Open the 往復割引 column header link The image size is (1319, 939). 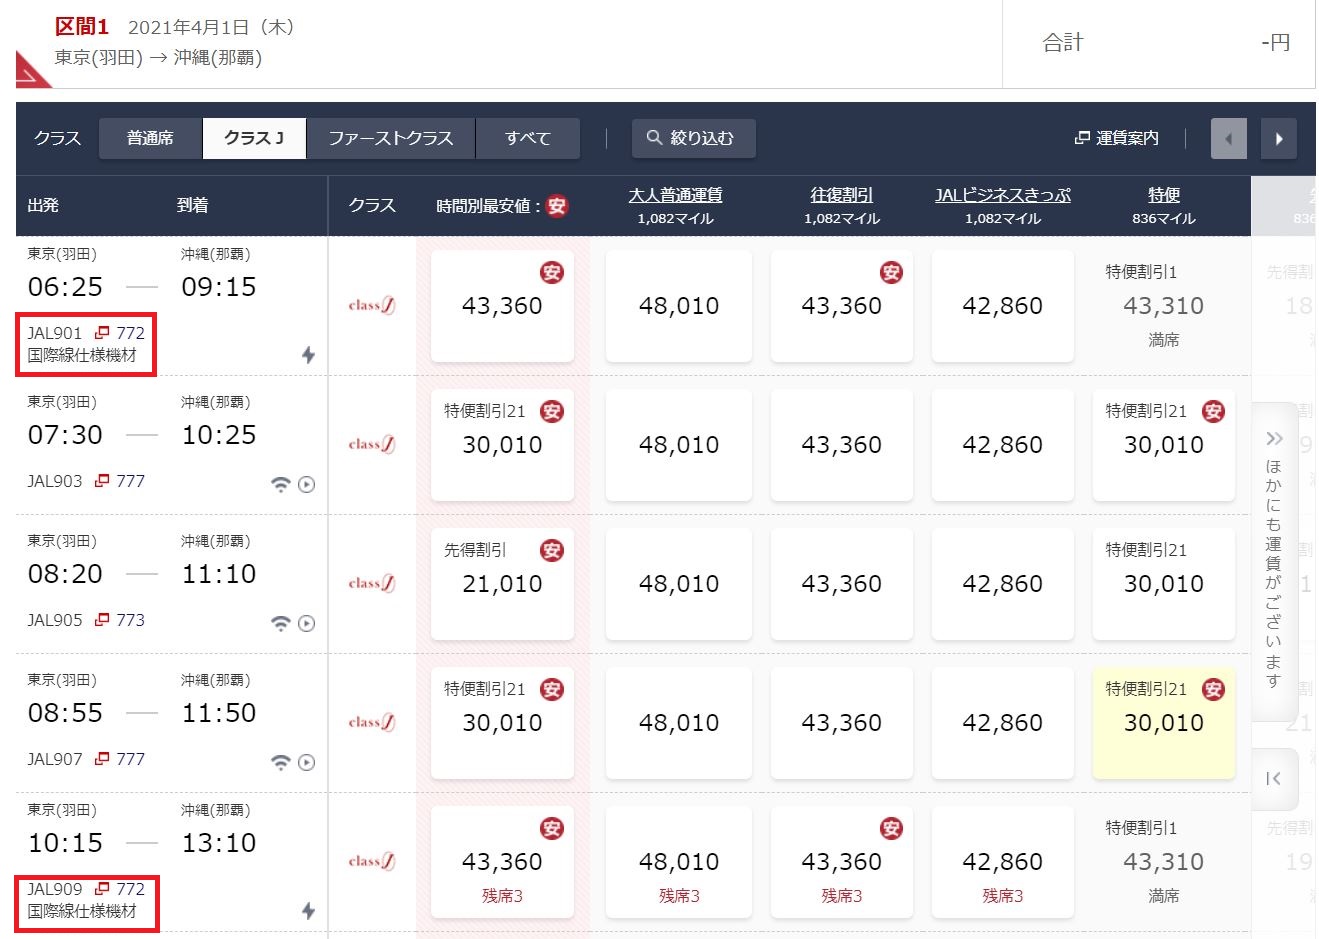click(x=842, y=195)
